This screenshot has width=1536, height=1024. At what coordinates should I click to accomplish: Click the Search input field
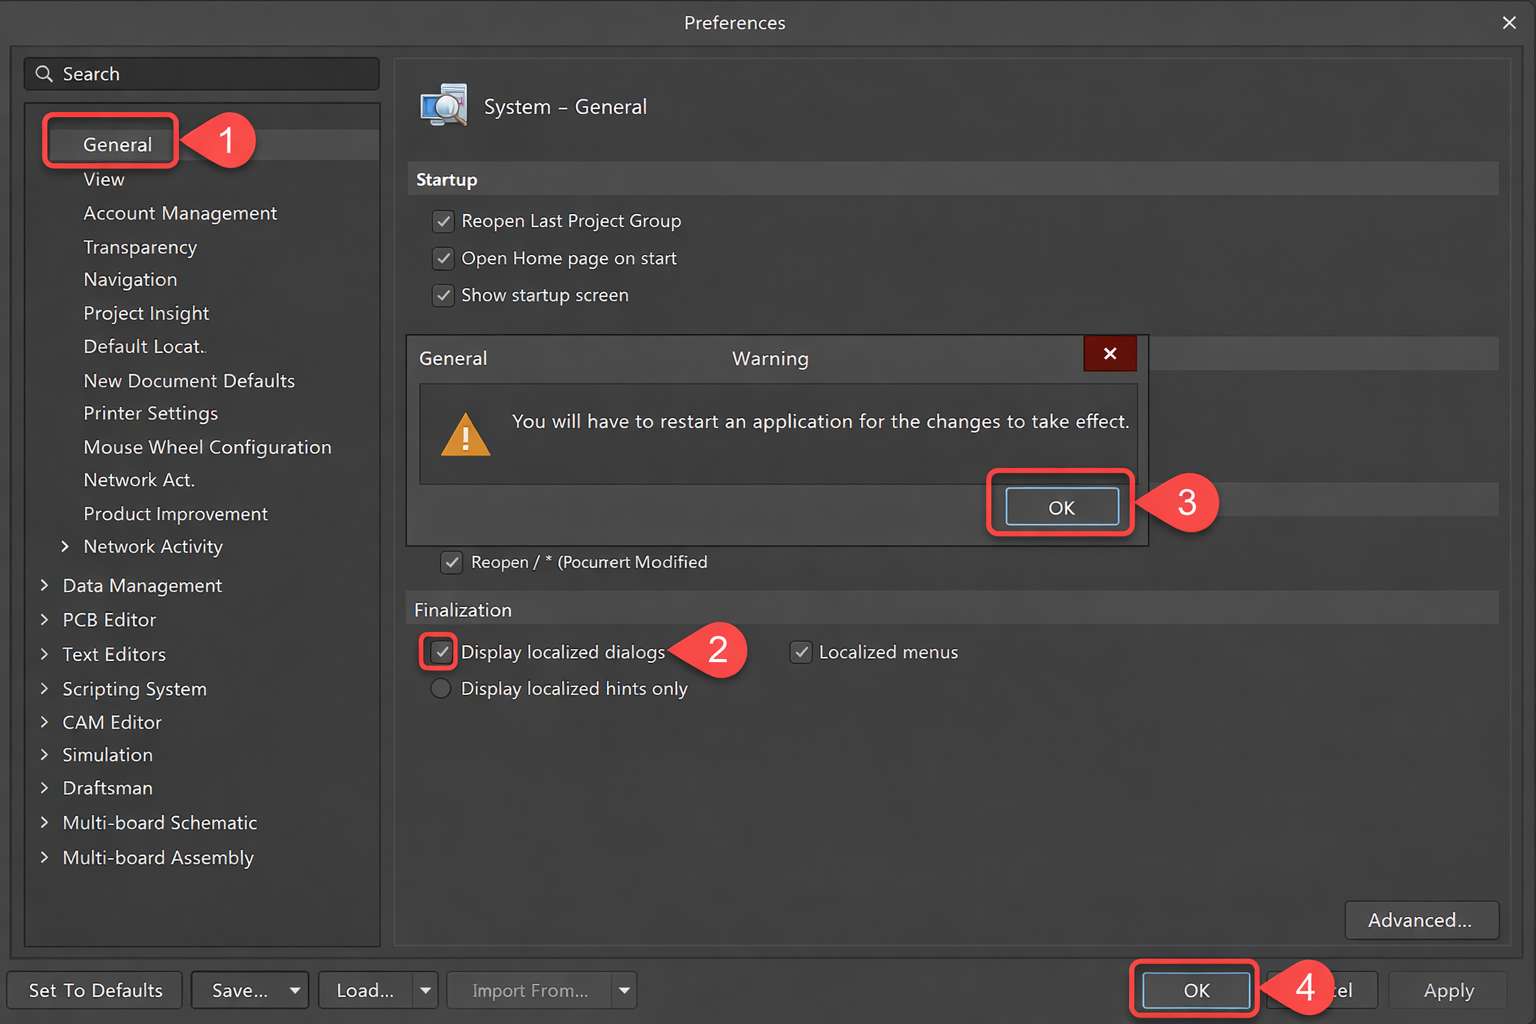[x=201, y=74]
